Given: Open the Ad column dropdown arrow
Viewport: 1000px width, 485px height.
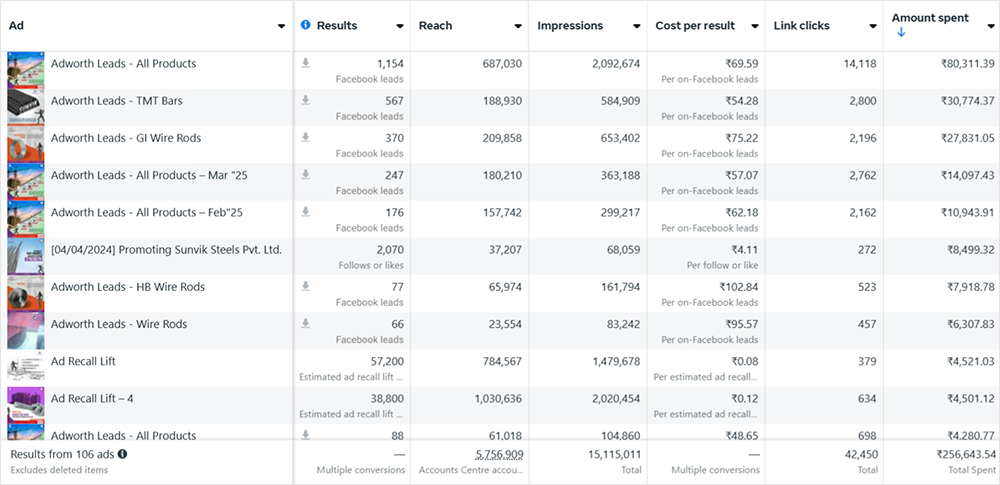Looking at the screenshot, I should [x=281, y=26].
